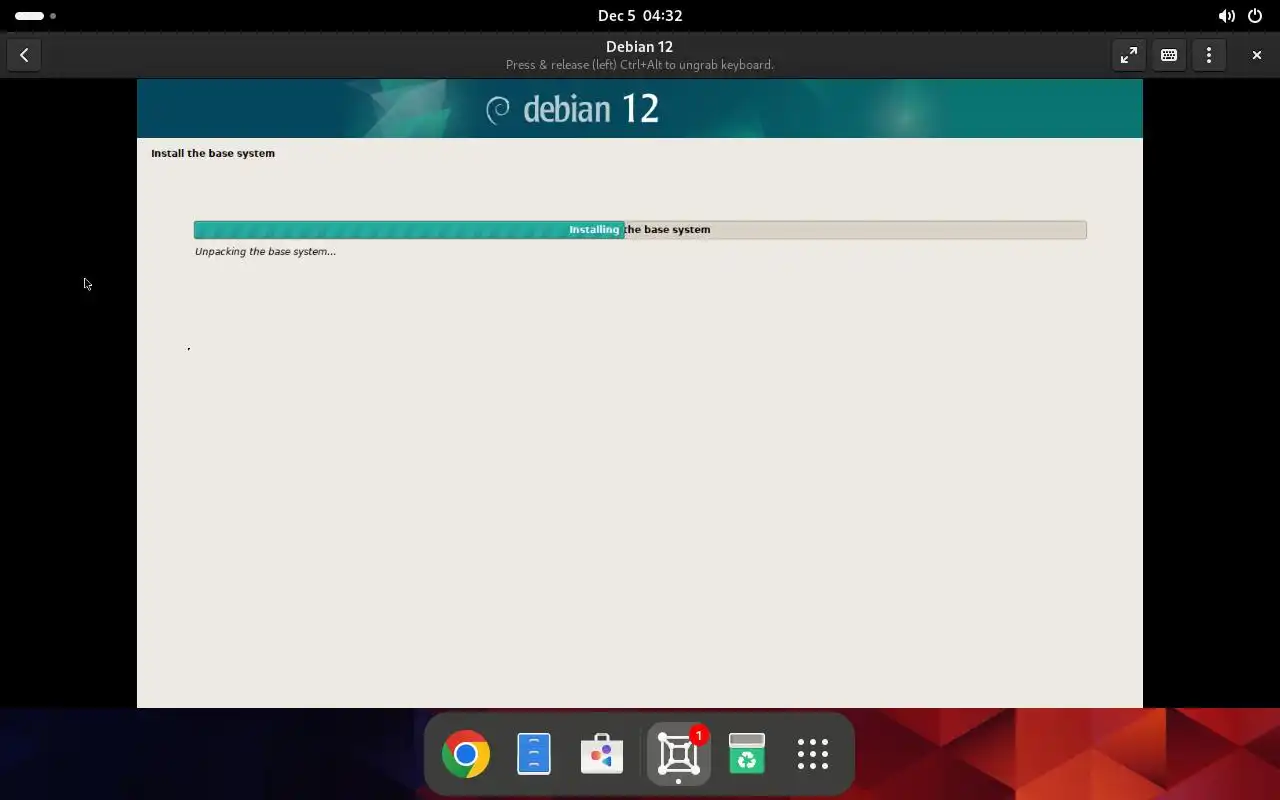
Task: Open the blue file manager icon in the dock
Action: click(534, 754)
